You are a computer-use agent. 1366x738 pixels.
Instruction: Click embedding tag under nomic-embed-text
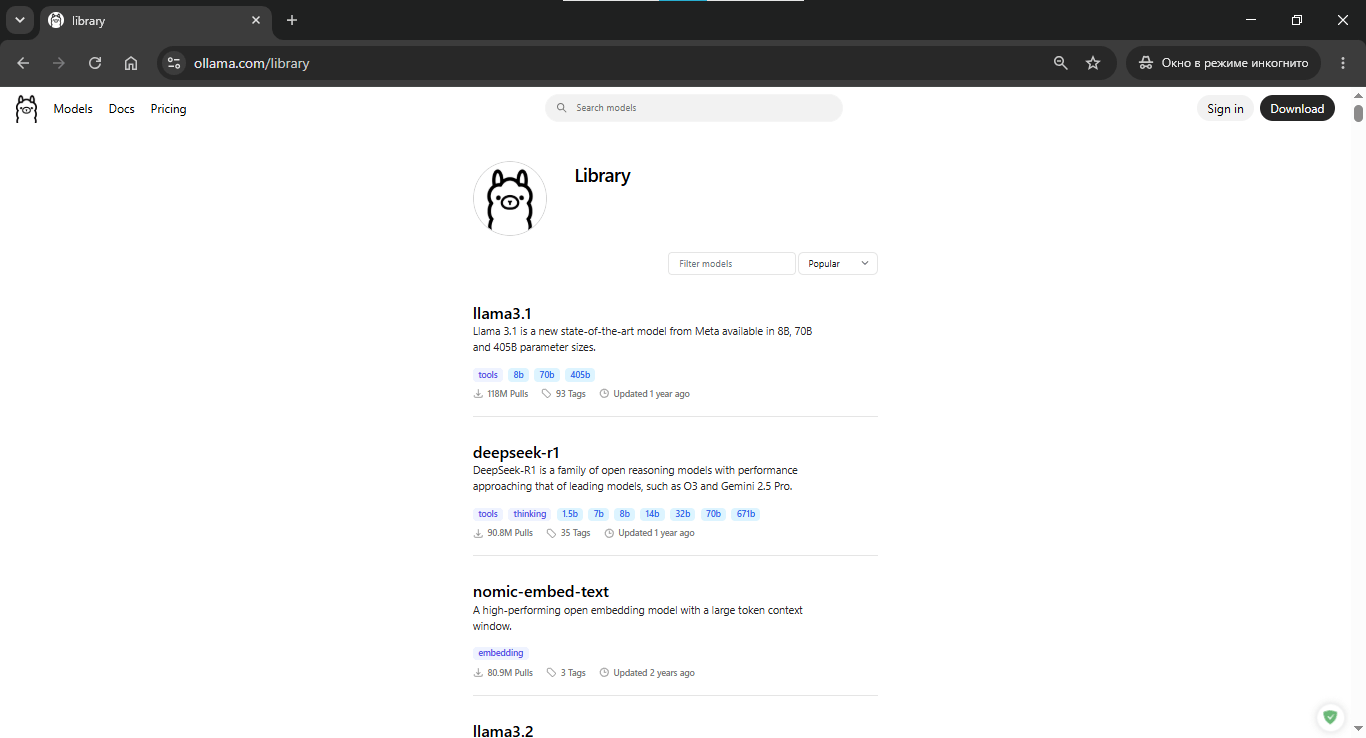[x=501, y=653]
